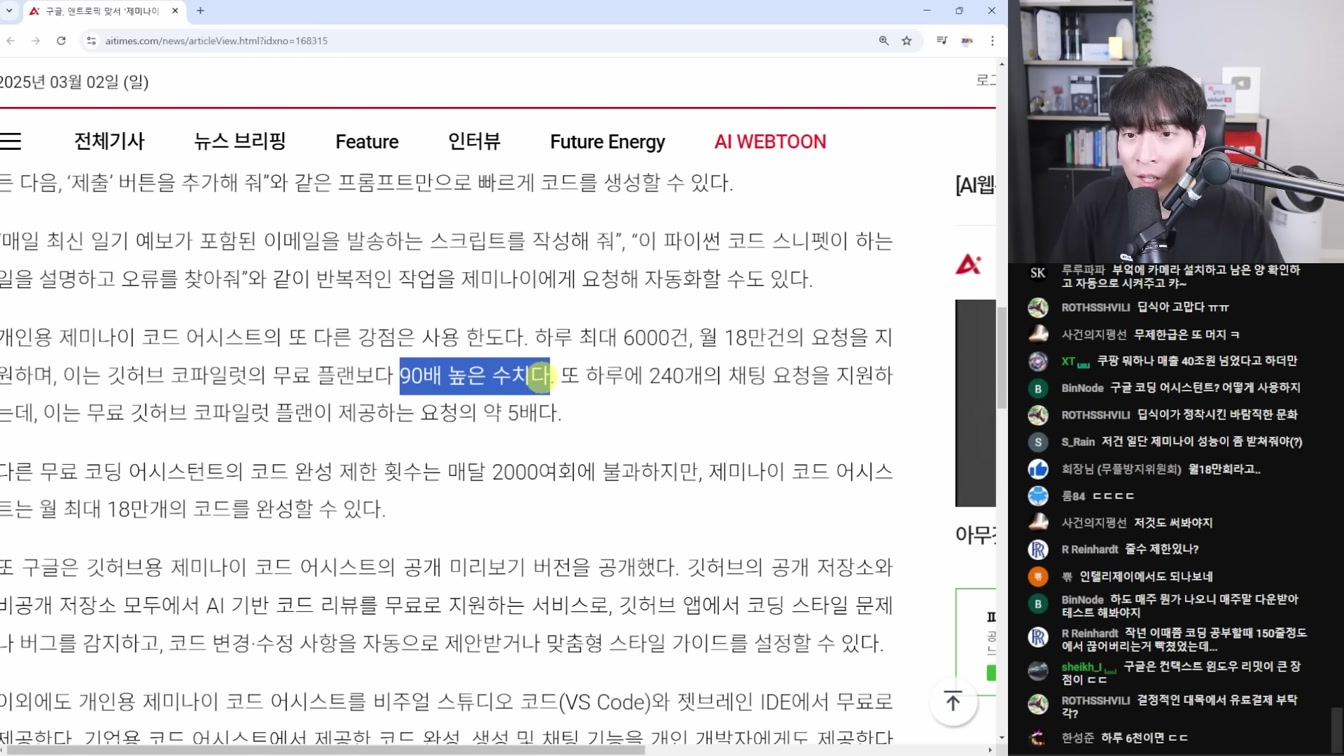
Task: Open the Chrome three-dot menu
Action: [992, 41]
